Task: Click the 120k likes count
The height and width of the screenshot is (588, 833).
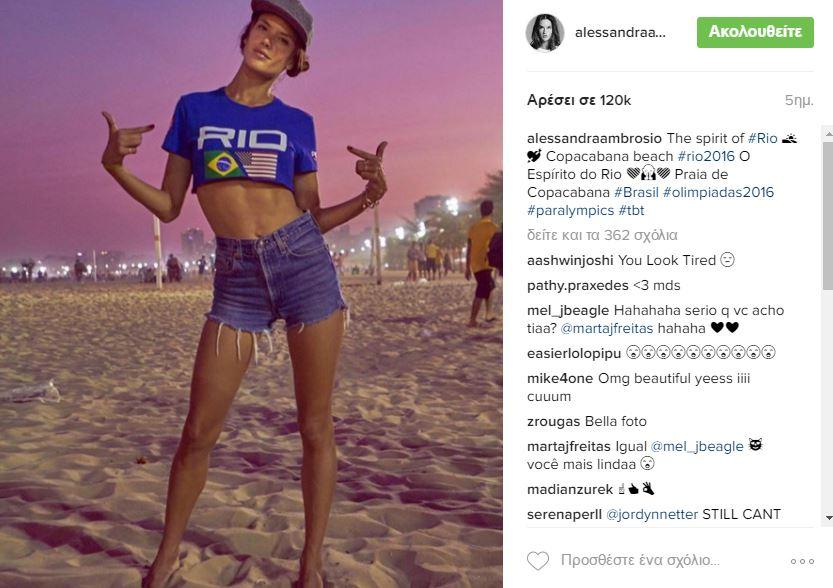Action: point(579,100)
